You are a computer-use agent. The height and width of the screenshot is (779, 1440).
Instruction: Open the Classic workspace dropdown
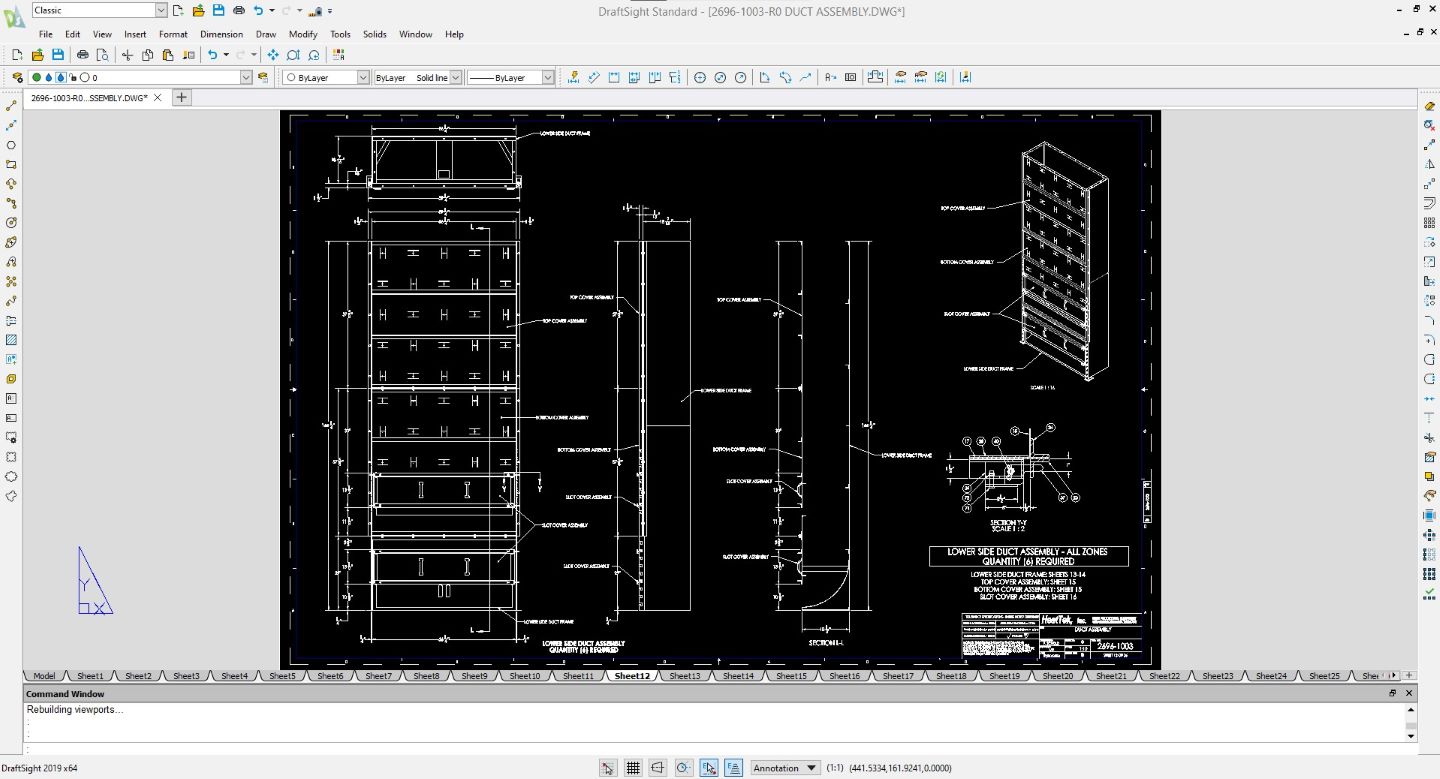coord(161,10)
